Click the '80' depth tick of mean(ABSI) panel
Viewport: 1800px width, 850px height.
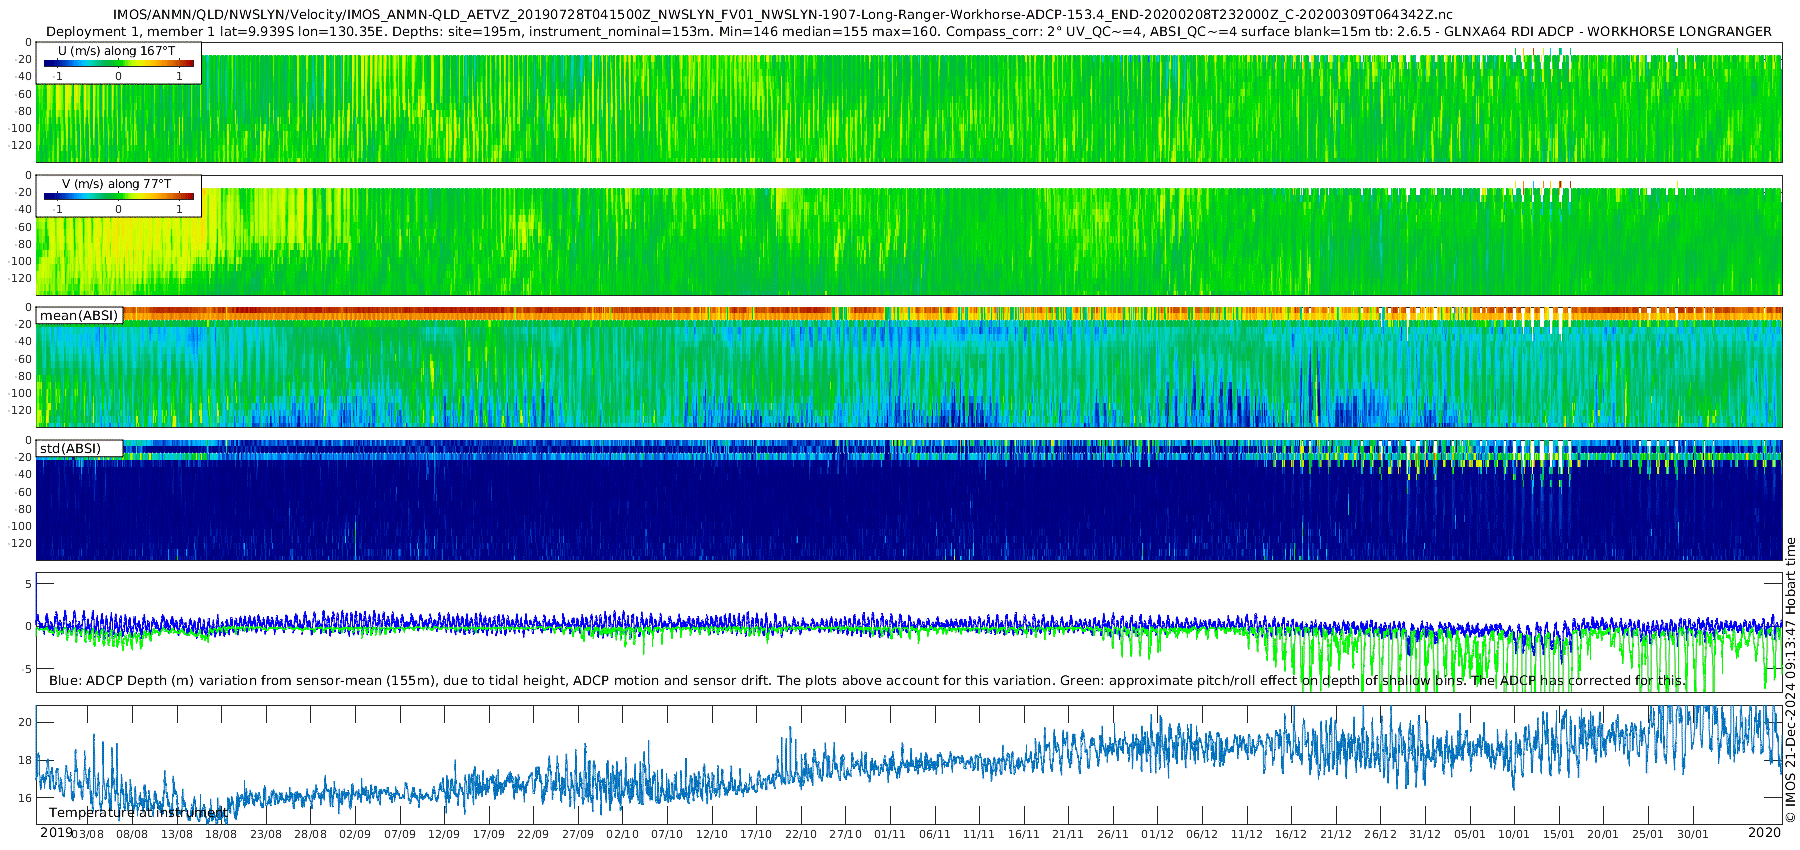[x=25, y=377]
